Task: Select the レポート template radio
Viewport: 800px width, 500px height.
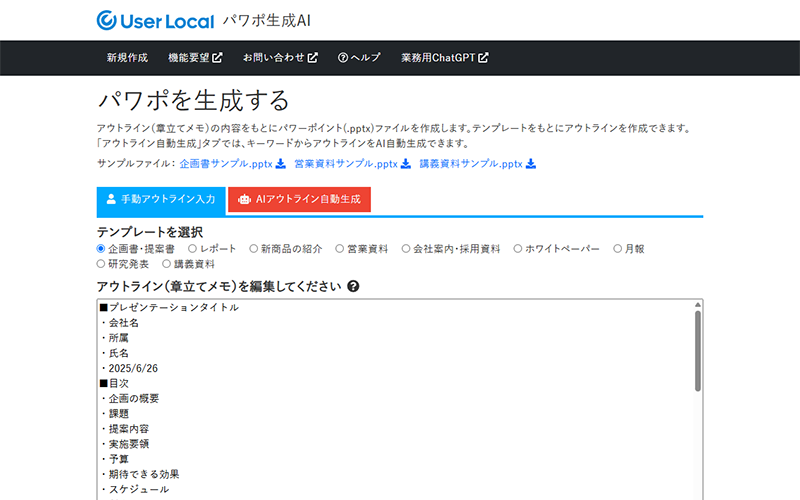Action: 192,249
